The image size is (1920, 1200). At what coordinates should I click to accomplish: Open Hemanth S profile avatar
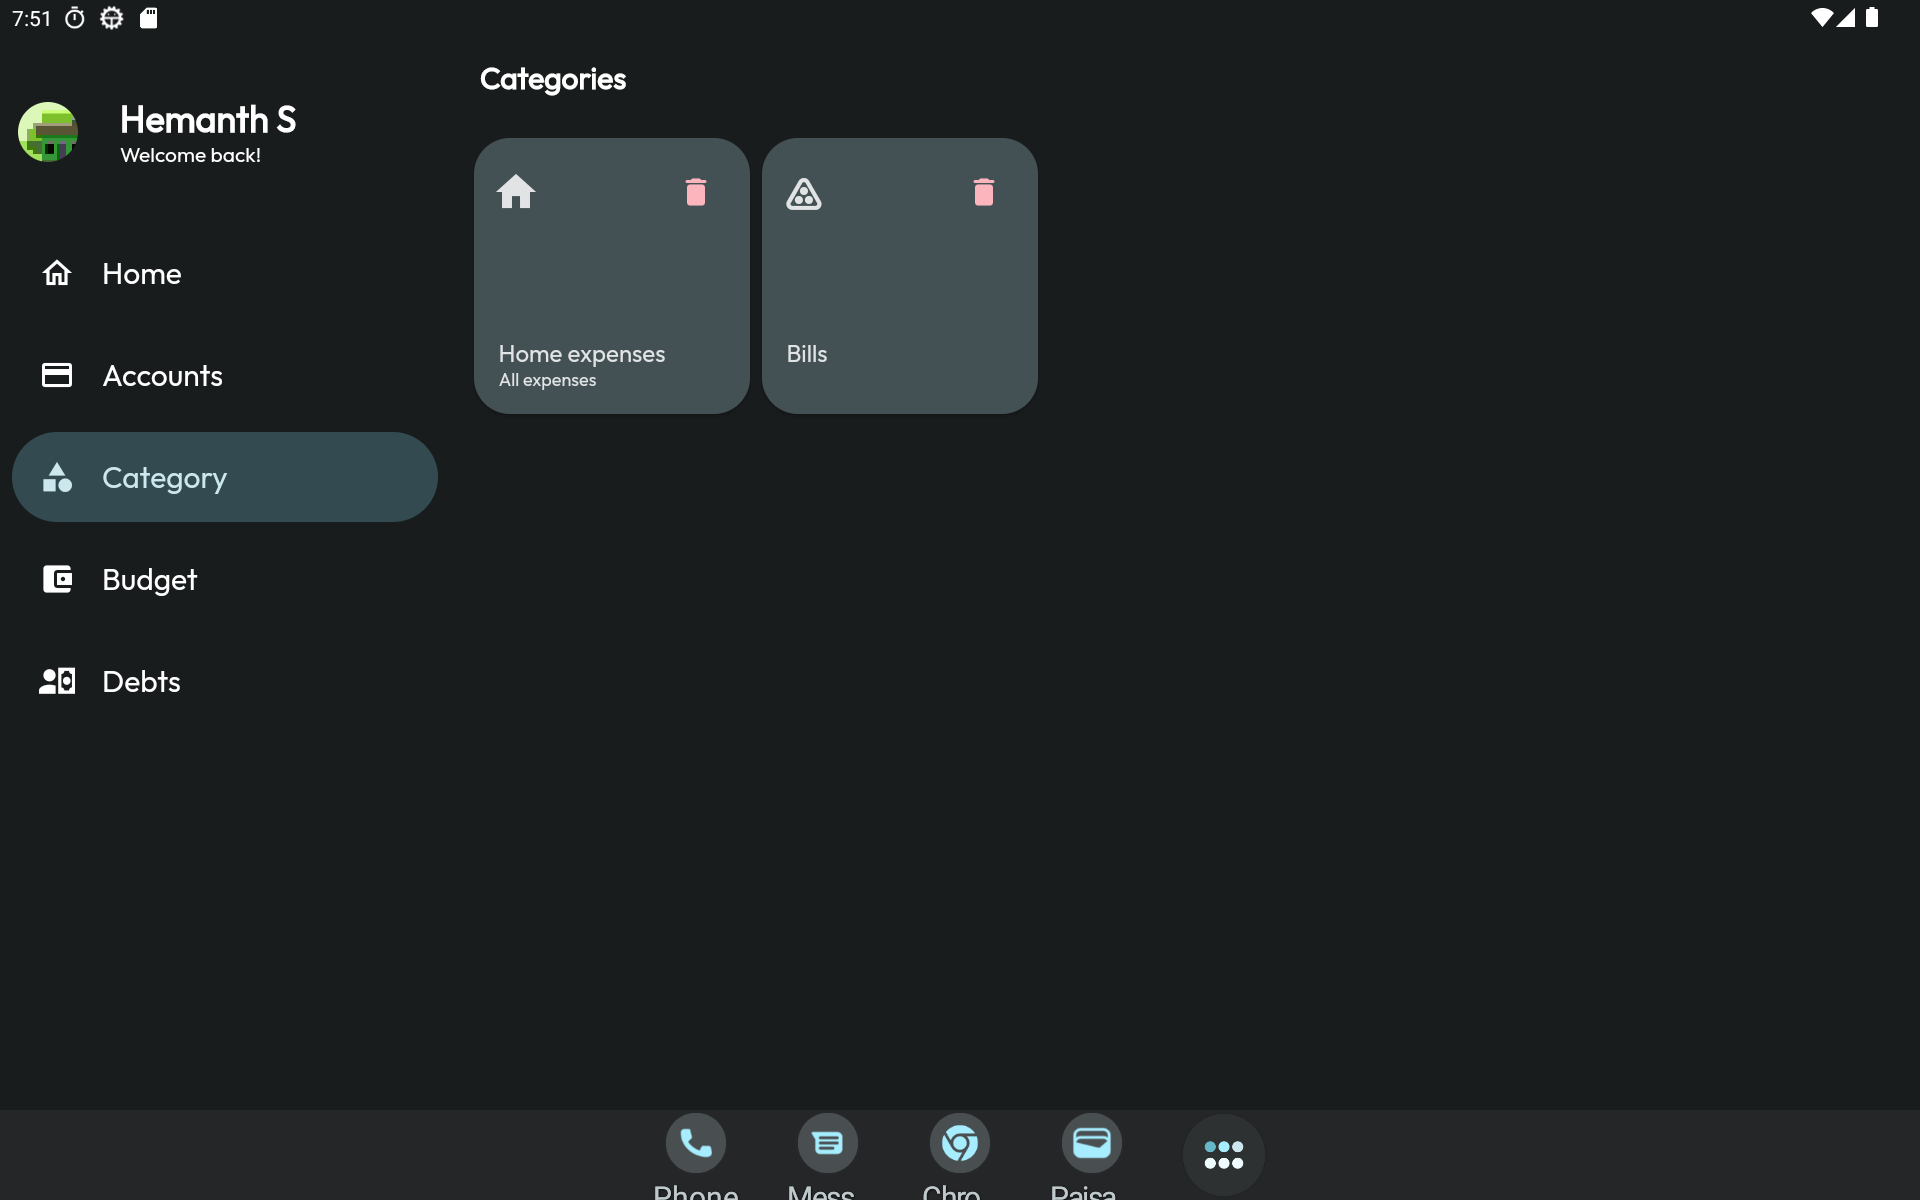point(48,132)
